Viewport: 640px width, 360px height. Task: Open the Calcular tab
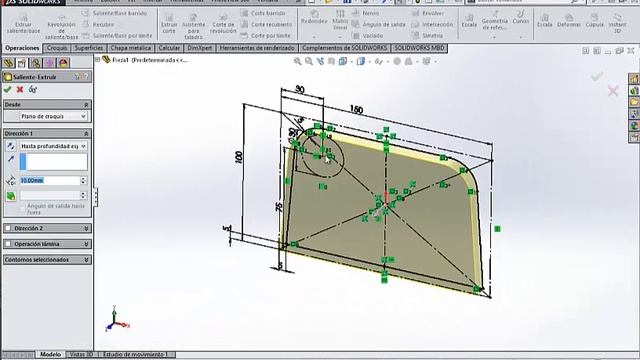click(x=169, y=48)
